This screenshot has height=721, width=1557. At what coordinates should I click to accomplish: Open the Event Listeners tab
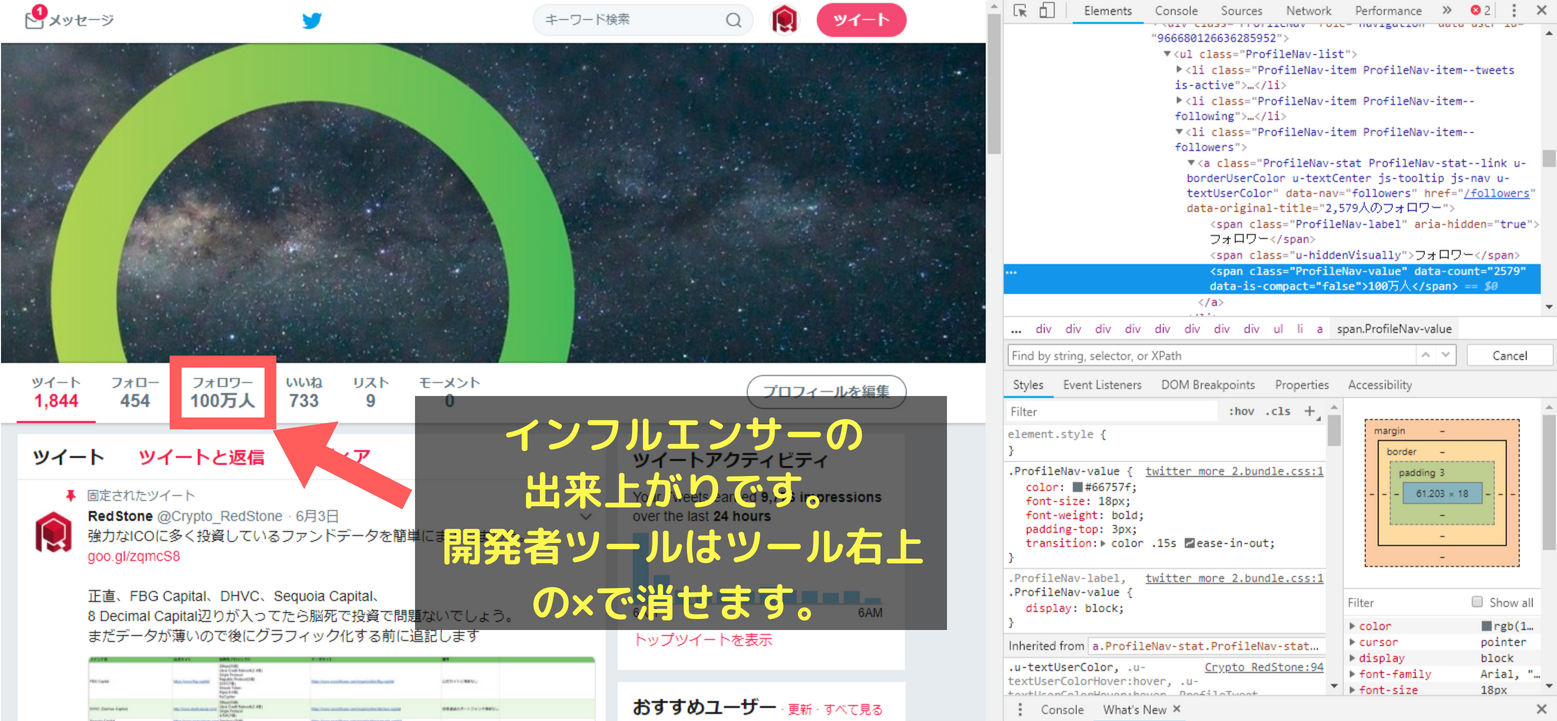pos(1102,385)
